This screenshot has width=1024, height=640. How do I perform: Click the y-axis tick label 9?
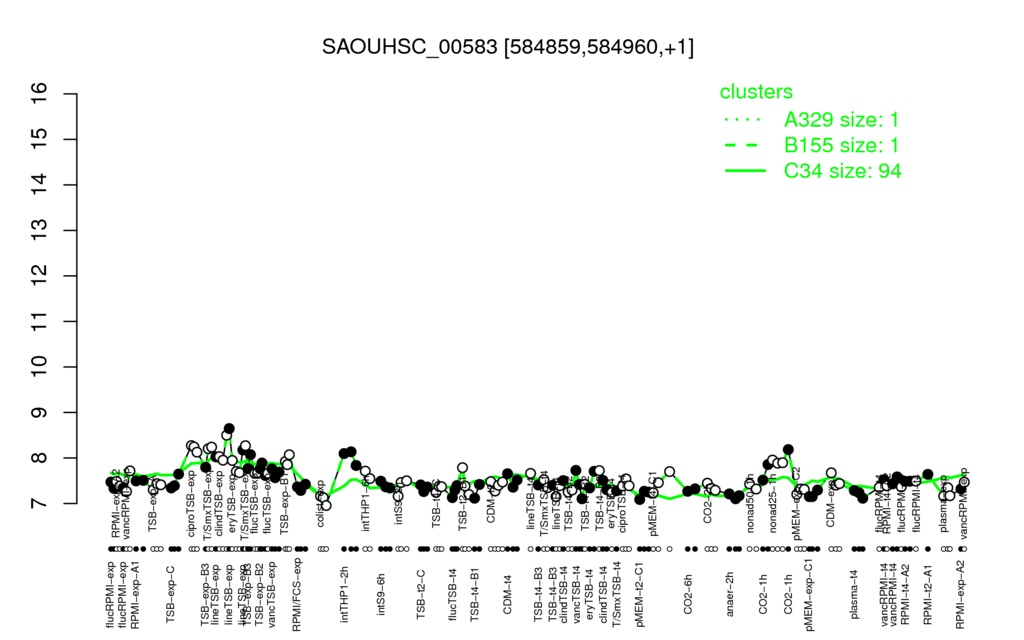coord(40,413)
